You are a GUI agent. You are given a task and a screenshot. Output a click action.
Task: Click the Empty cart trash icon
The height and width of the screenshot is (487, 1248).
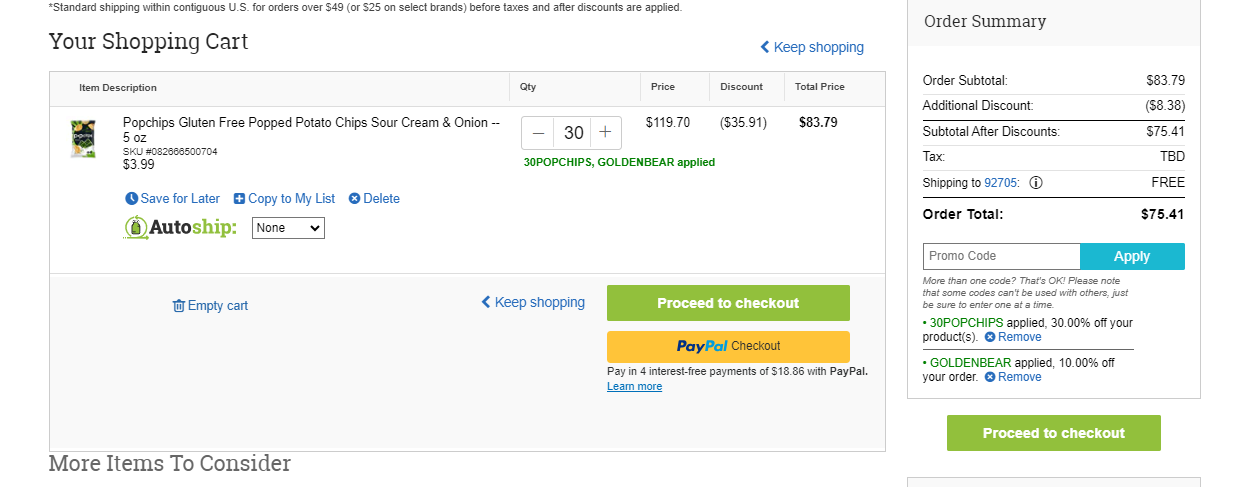(x=179, y=306)
